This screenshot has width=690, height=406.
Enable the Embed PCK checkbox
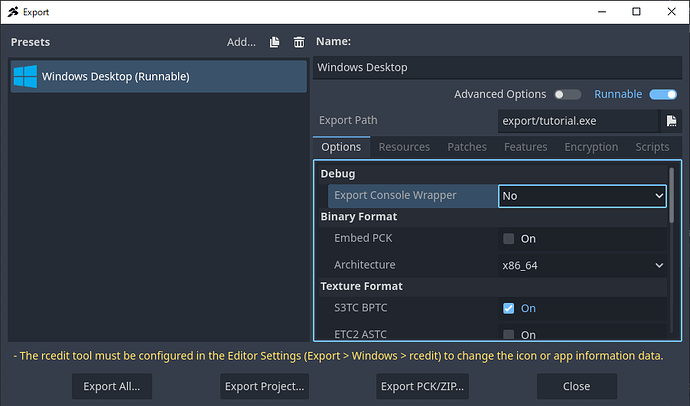tap(509, 239)
